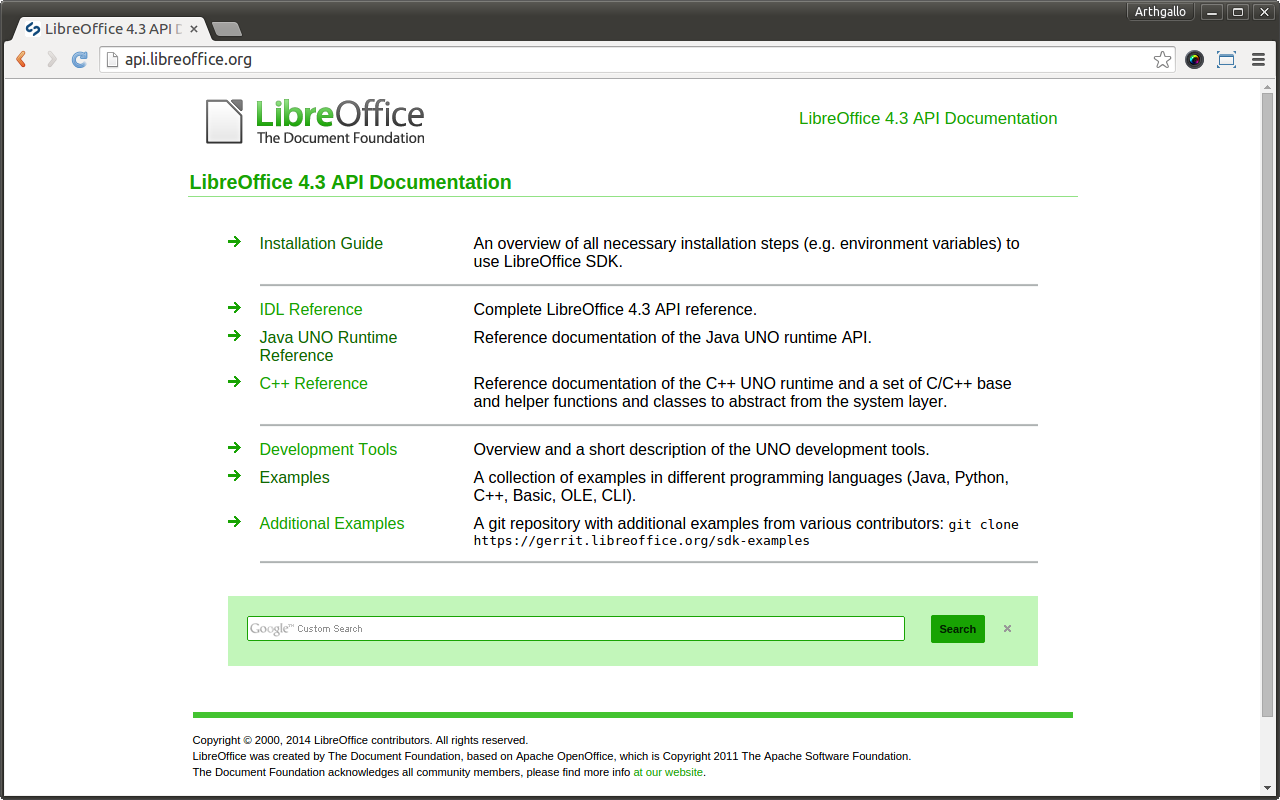1280x800 pixels.
Task: Click the LibreOffice logo image
Action: click(316, 121)
